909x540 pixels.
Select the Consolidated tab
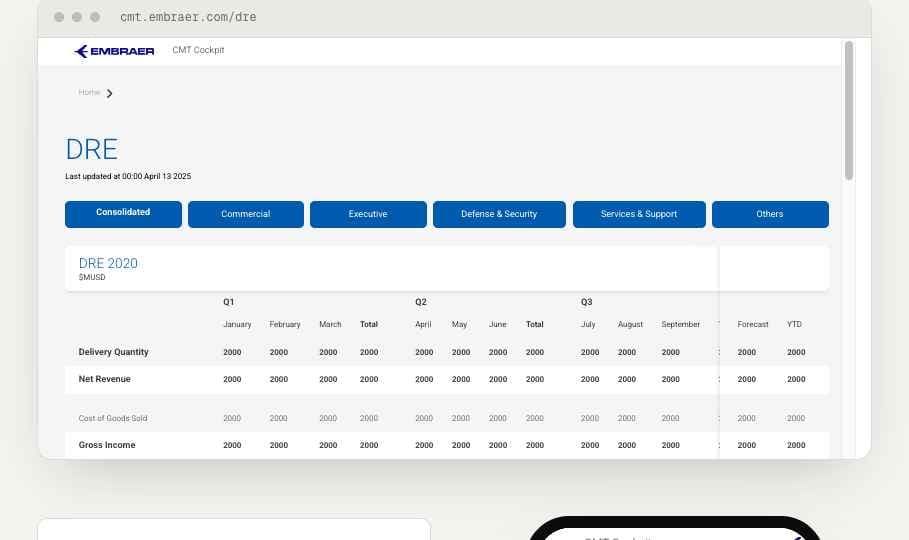click(123, 214)
